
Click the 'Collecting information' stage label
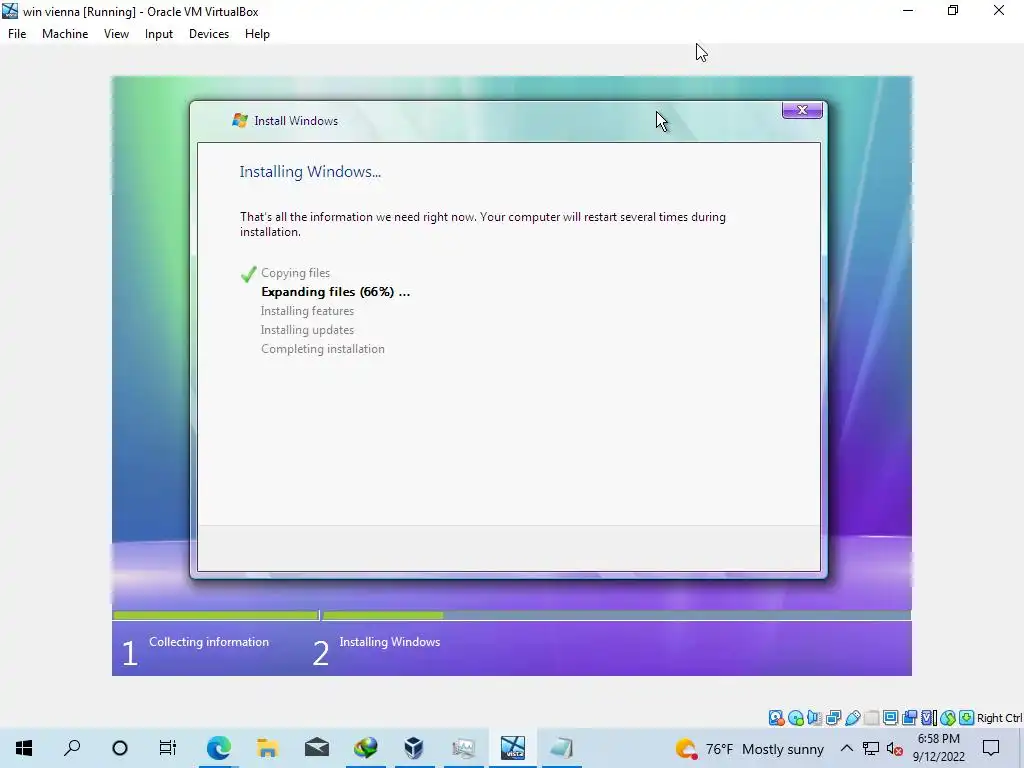pos(209,642)
